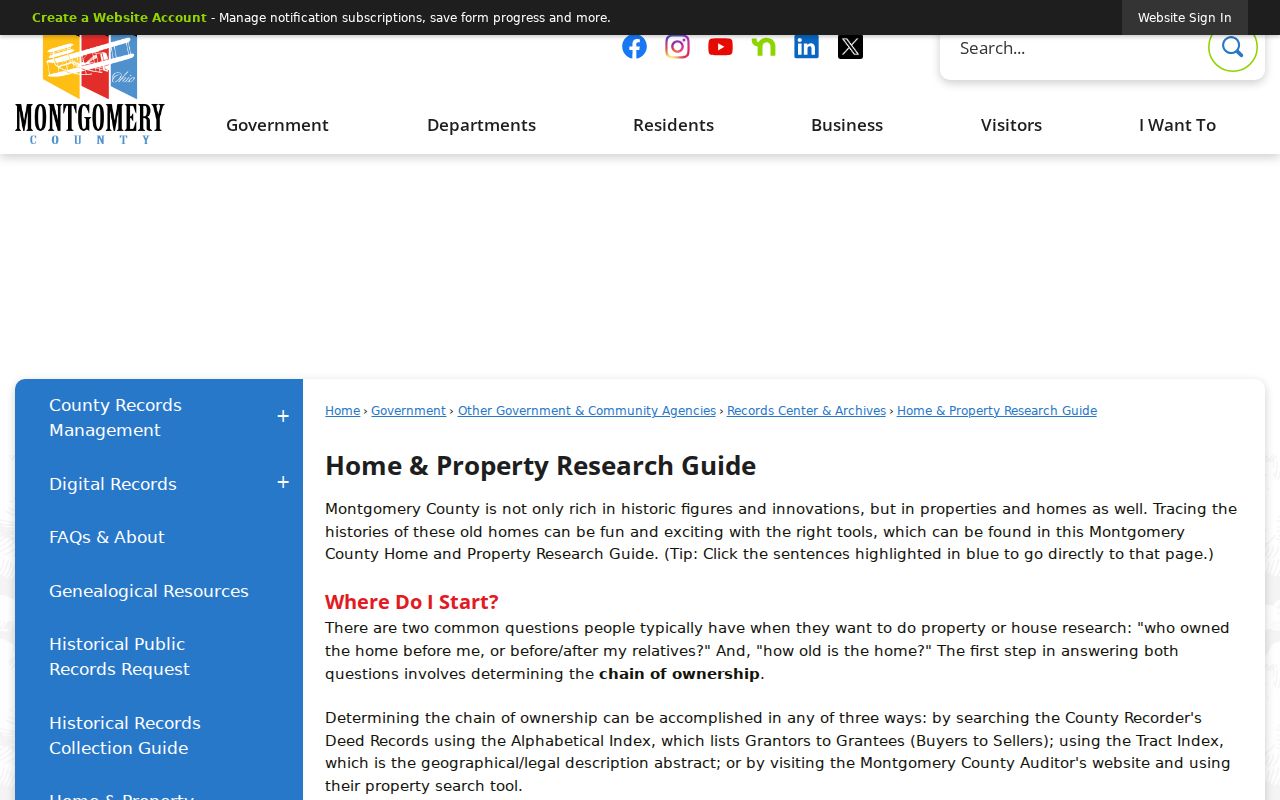Open the Facebook page icon
The image size is (1280, 800).
click(634, 47)
